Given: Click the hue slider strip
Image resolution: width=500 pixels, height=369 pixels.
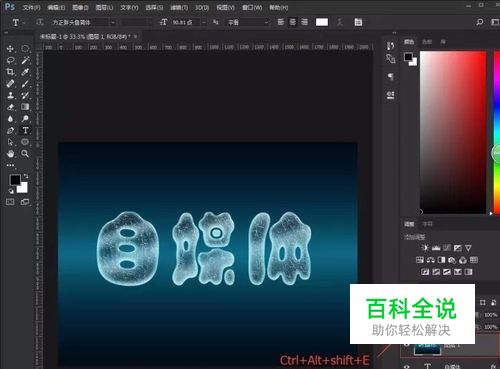Looking at the screenshot, I should pos(497,132).
